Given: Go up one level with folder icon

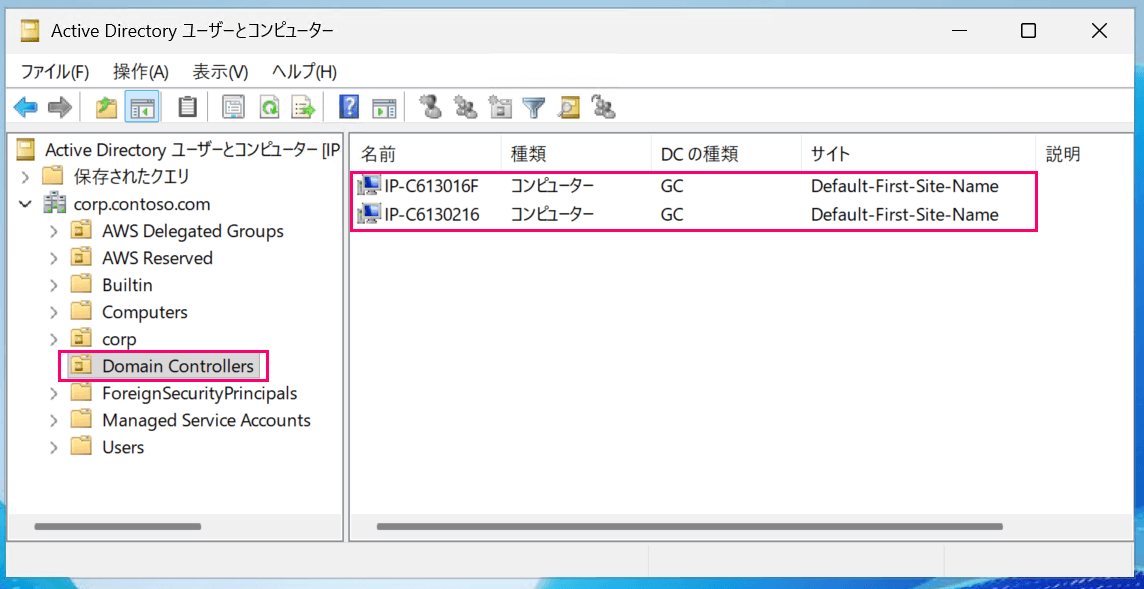Looking at the screenshot, I should point(107,108).
